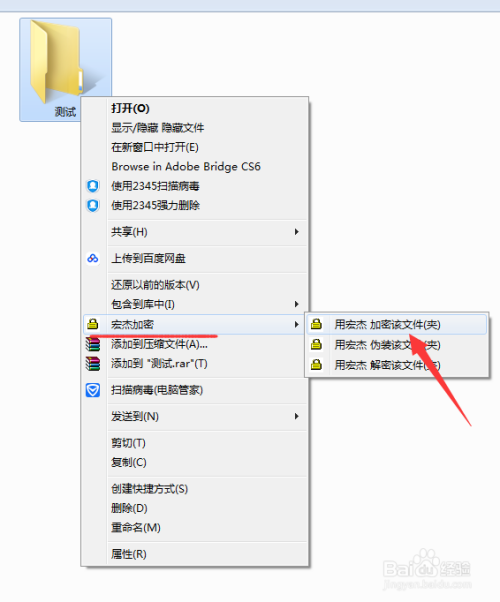Click the Baidu Netdisk cloud icon

coord(93,258)
